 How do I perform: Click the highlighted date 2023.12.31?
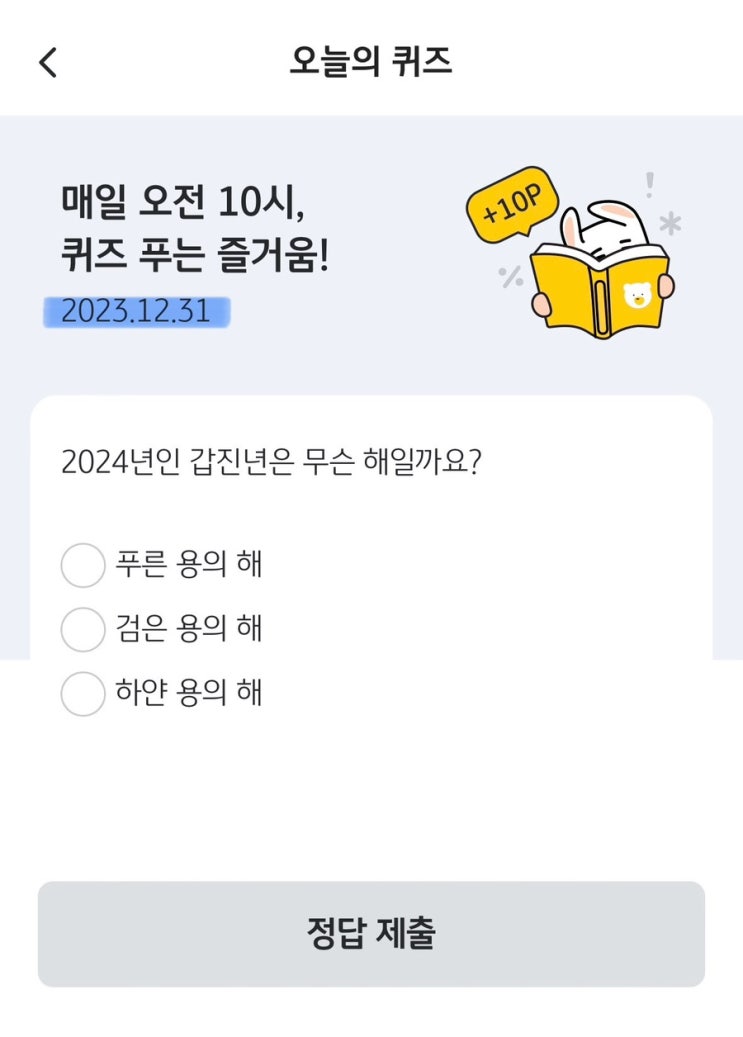coord(136,311)
